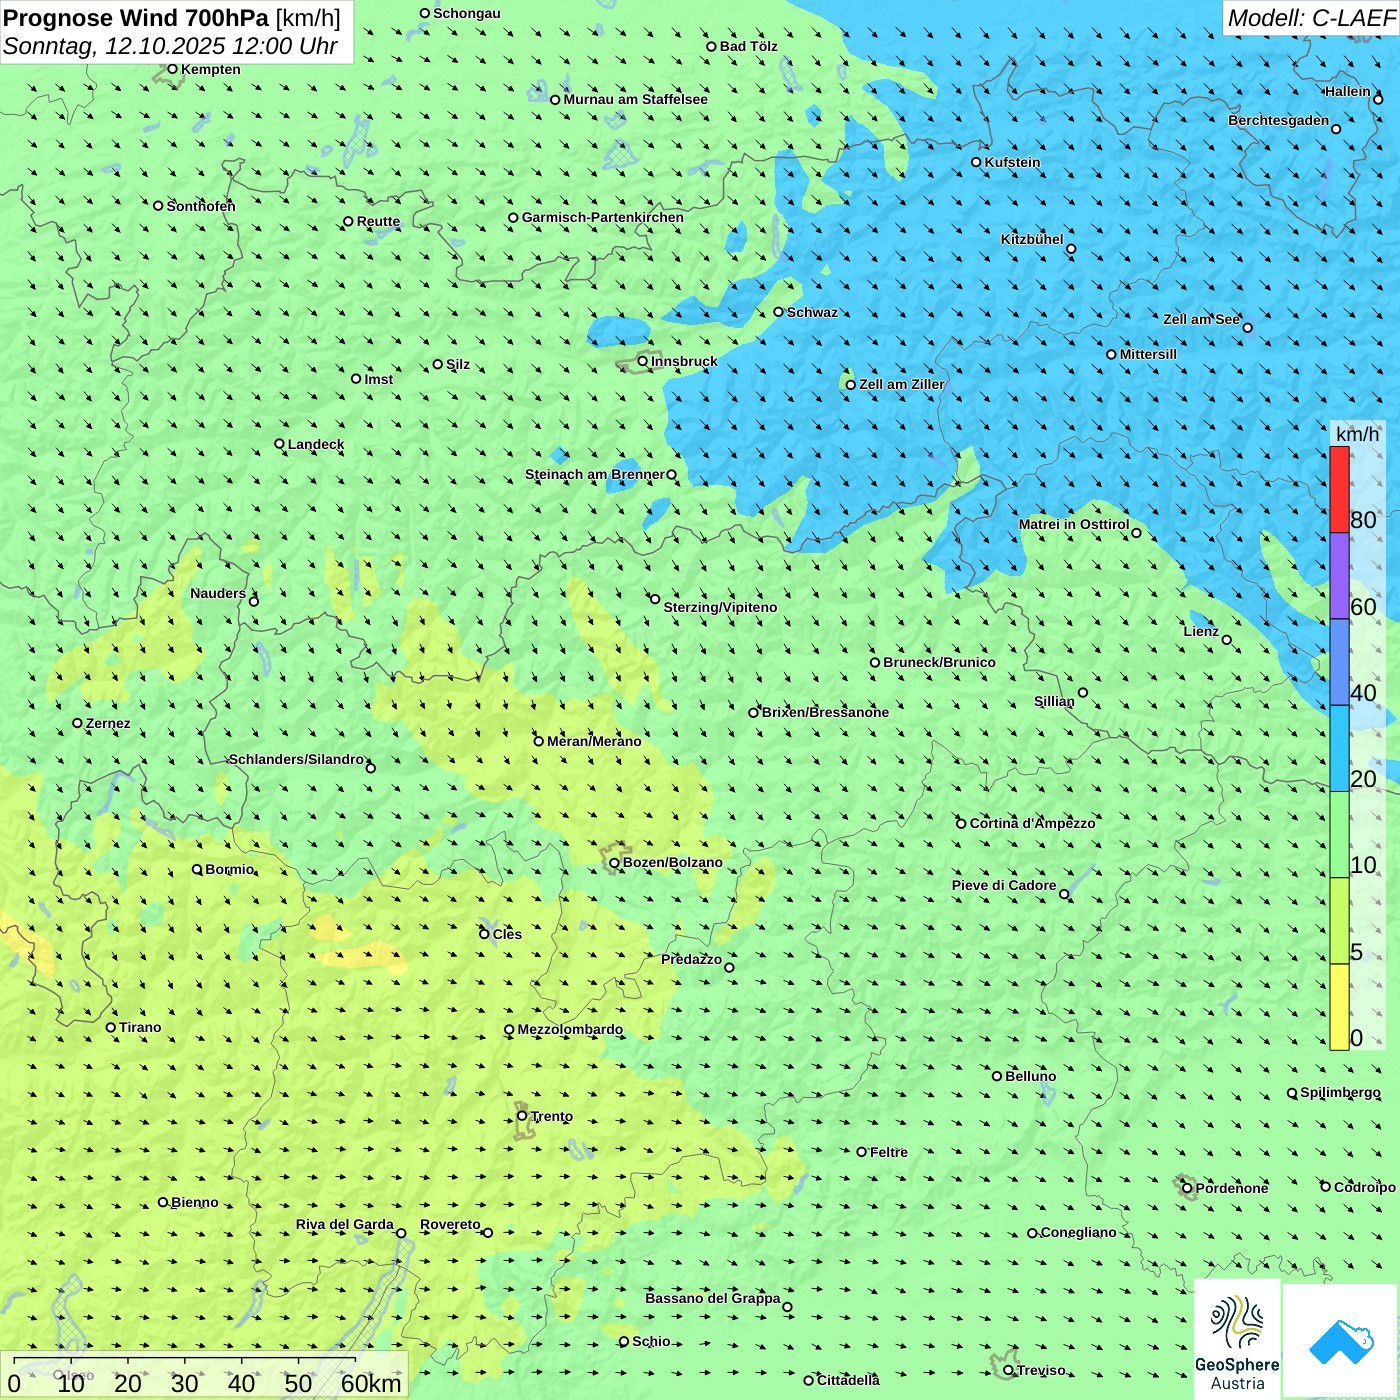Click the Cles label
Screen dimensions: 1400x1400
(507, 934)
